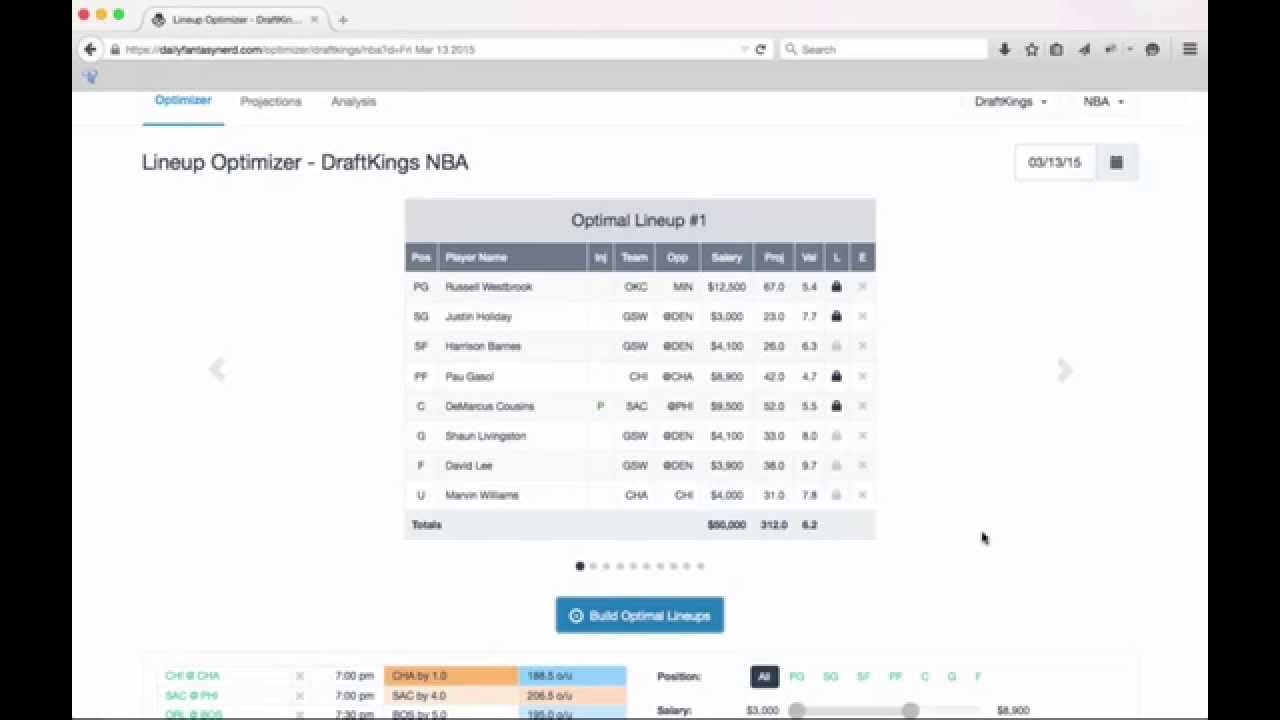
Task: Reload the page with the refresh icon
Action: point(760,49)
